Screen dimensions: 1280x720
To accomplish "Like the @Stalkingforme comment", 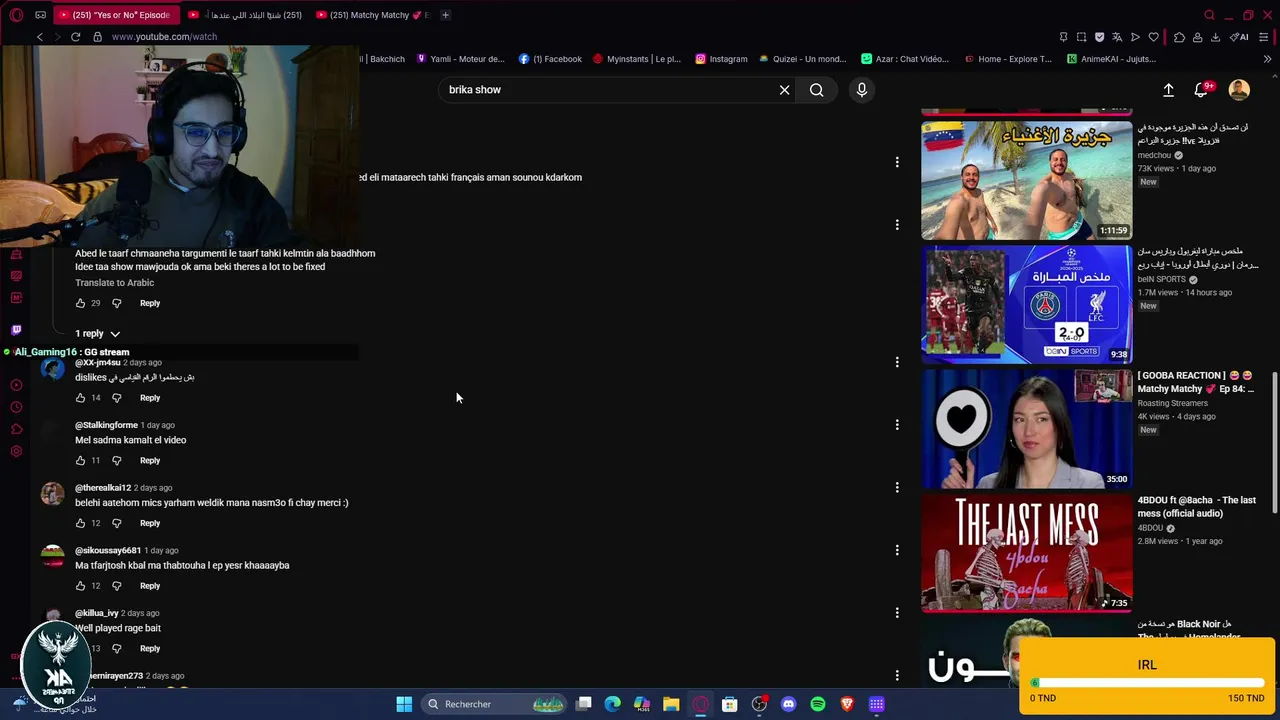I will click(x=81, y=461).
